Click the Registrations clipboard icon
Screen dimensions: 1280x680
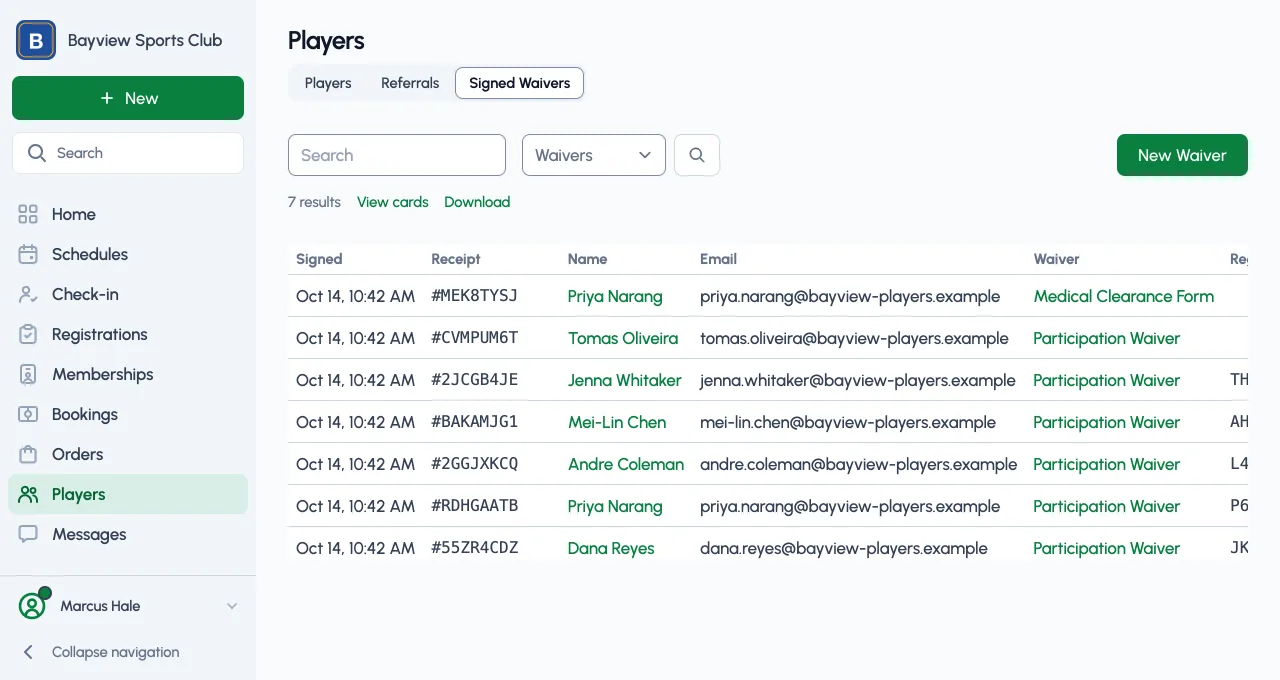pos(28,334)
